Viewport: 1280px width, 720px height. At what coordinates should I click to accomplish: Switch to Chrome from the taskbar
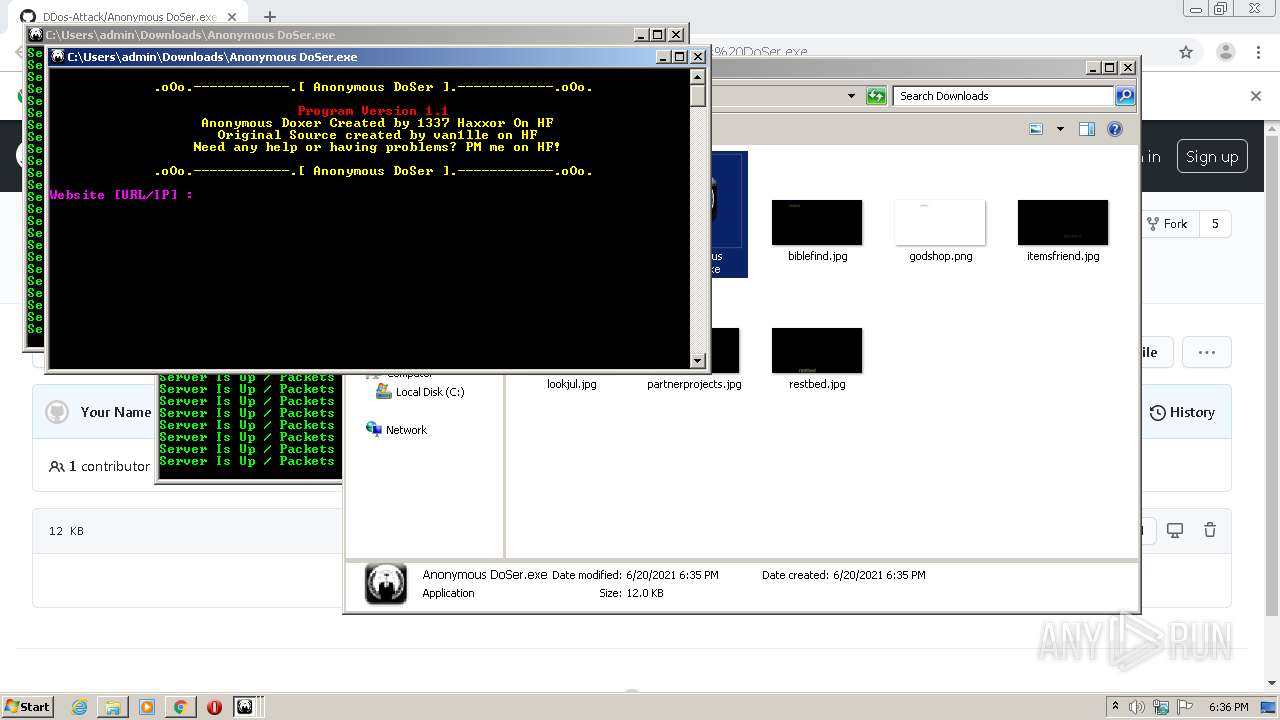coord(180,706)
